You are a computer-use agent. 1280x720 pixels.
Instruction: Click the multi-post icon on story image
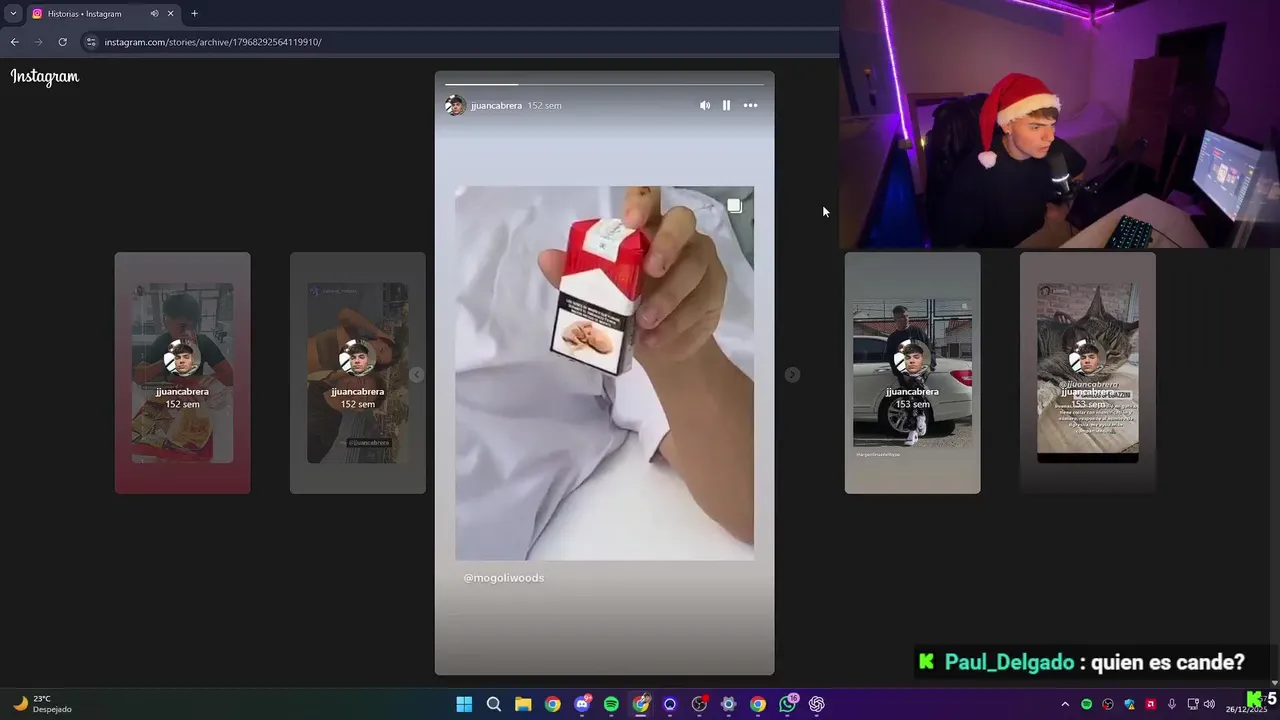734,206
